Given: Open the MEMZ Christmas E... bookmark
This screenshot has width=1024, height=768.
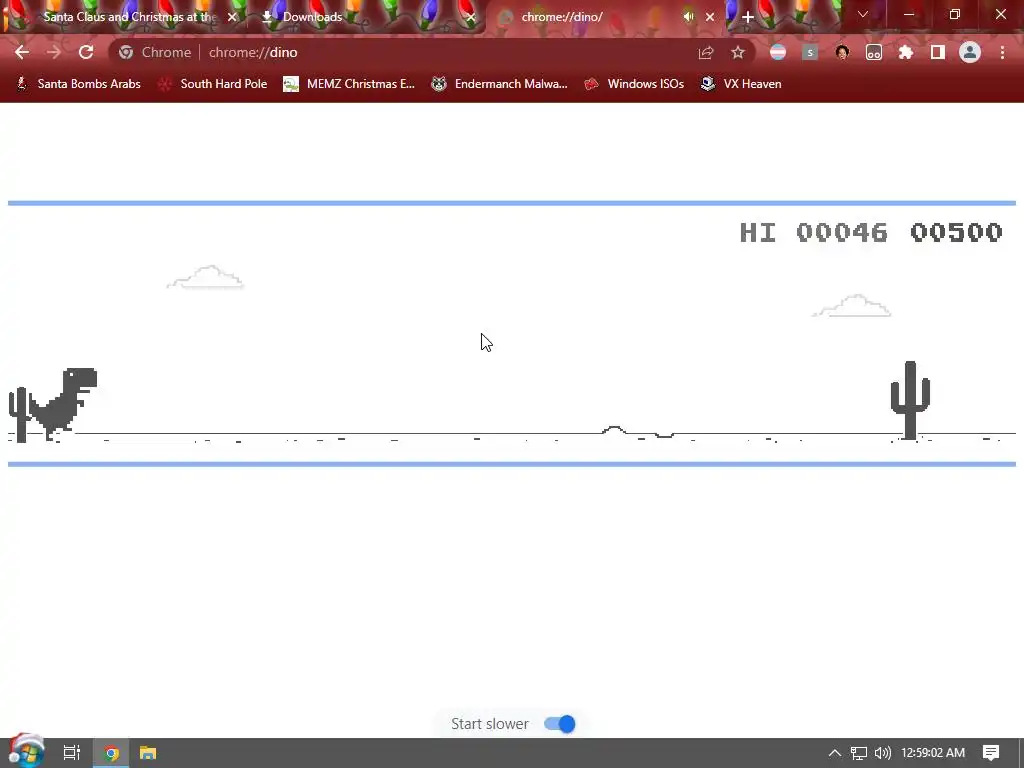Looking at the screenshot, I should pyautogui.click(x=349, y=84).
